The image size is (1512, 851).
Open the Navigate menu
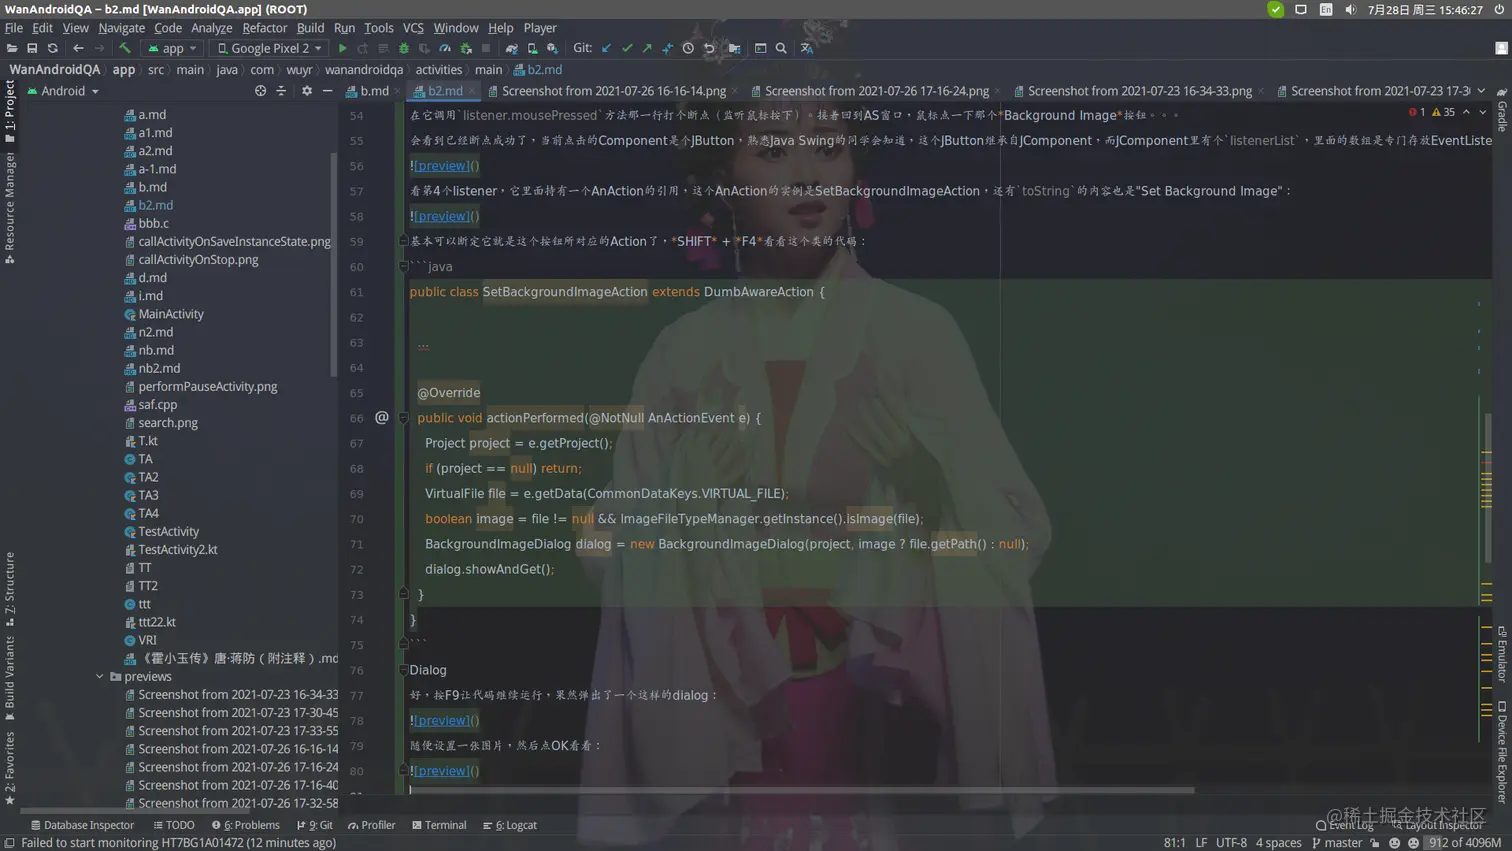pos(121,28)
